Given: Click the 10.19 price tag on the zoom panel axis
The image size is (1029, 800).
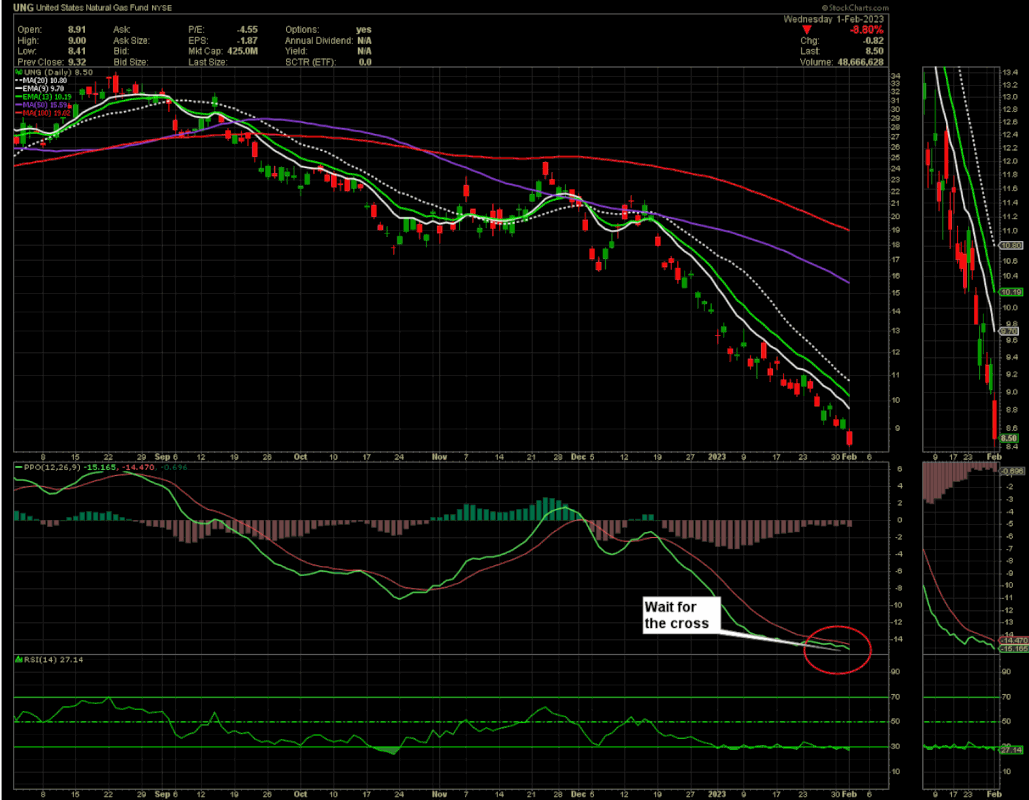Looking at the screenshot, I should 1011,292.
